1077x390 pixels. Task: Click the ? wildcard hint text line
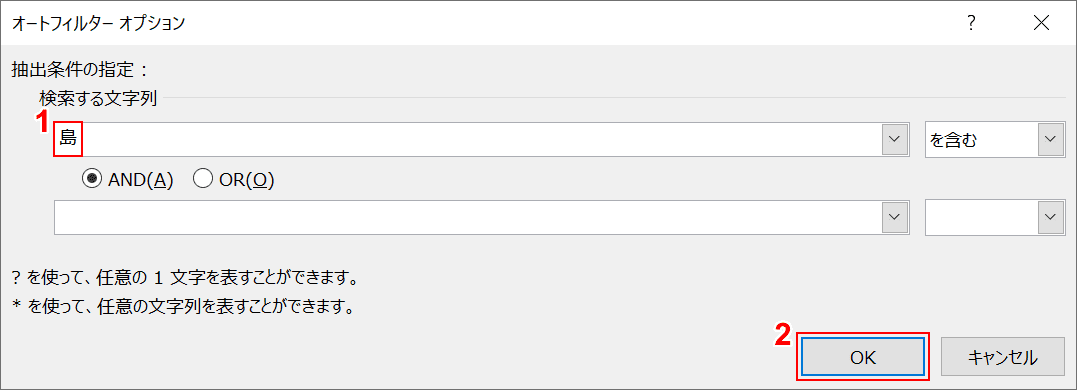(x=185, y=278)
